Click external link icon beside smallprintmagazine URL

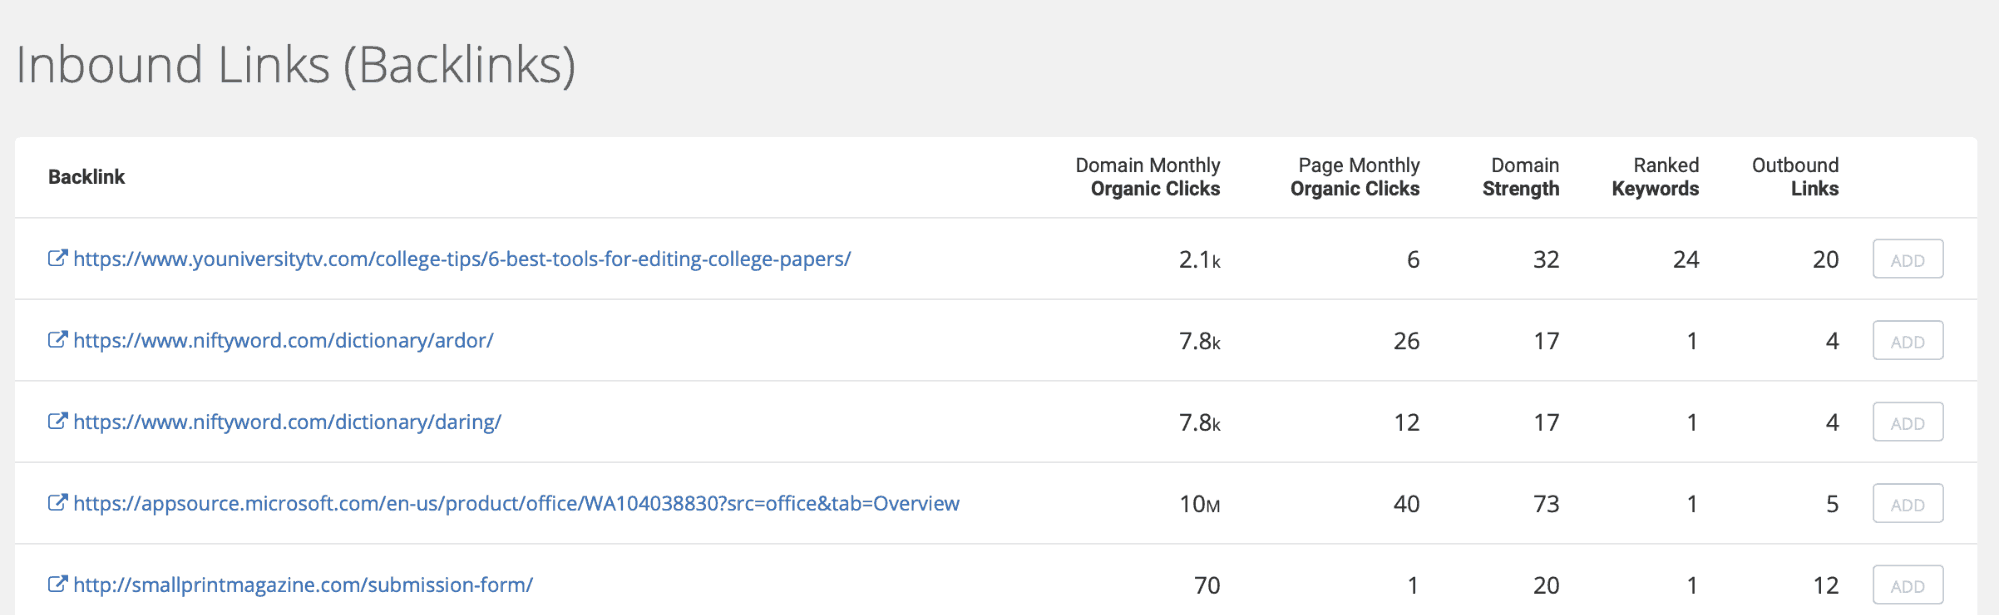(58, 584)
